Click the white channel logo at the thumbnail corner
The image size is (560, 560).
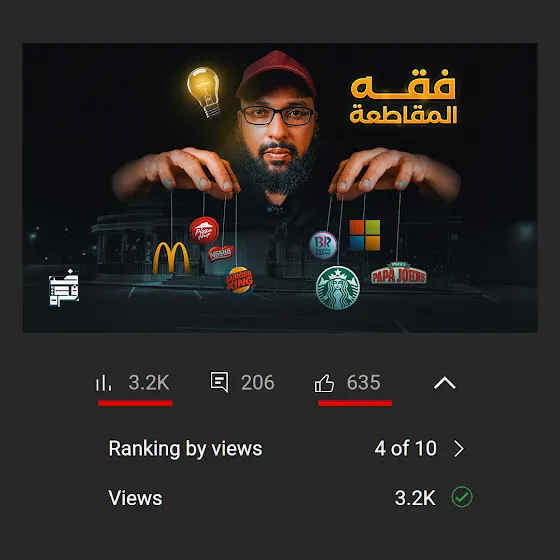point(64,288)
